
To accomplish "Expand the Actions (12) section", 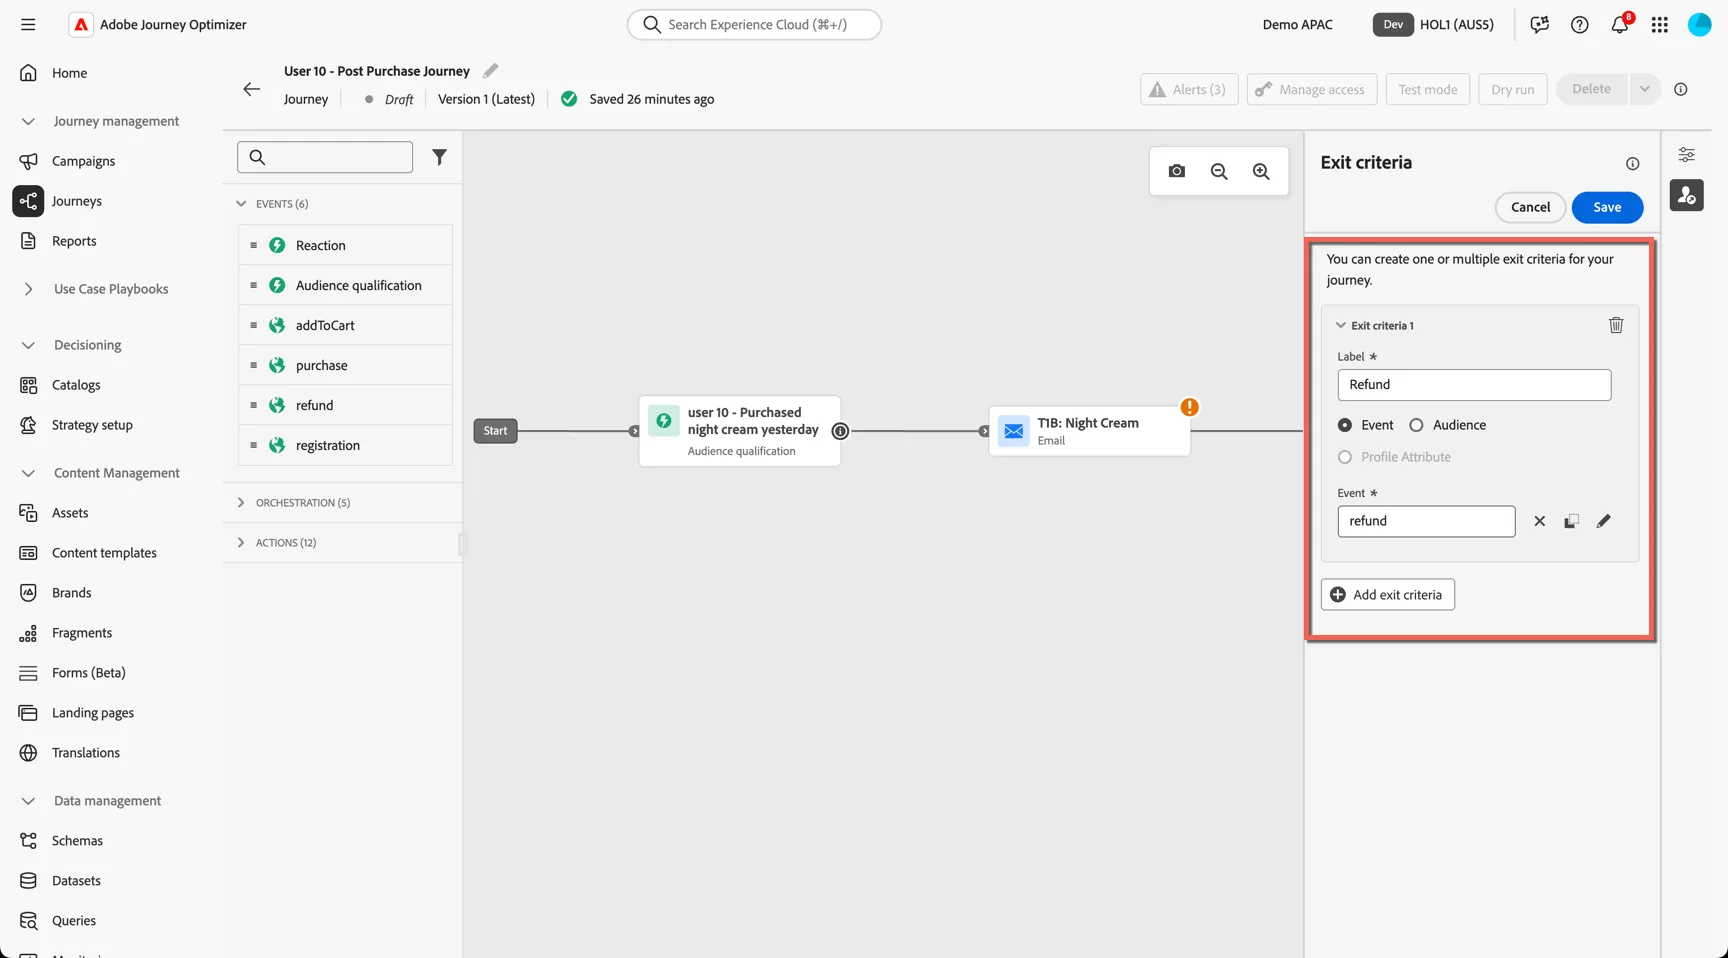I will click(285, 542).
